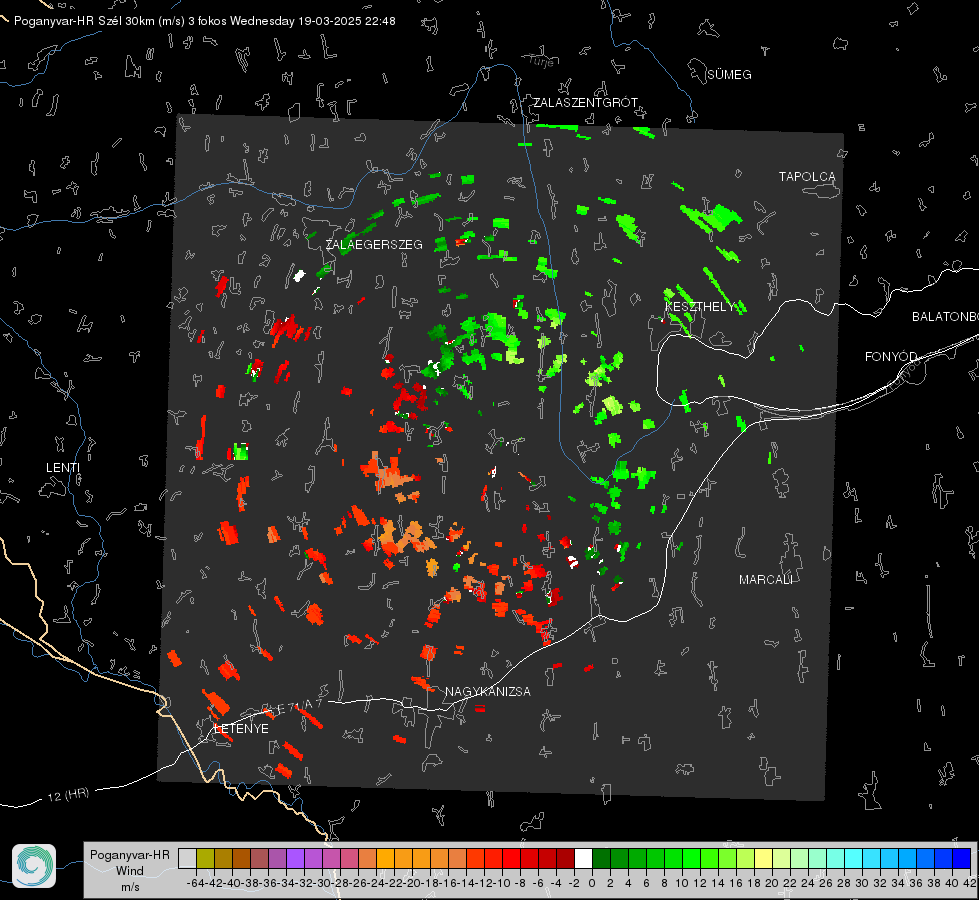This screenshot has width=979, height=900.
Task: Click the MARCALI town label
Action: [766, 580]
